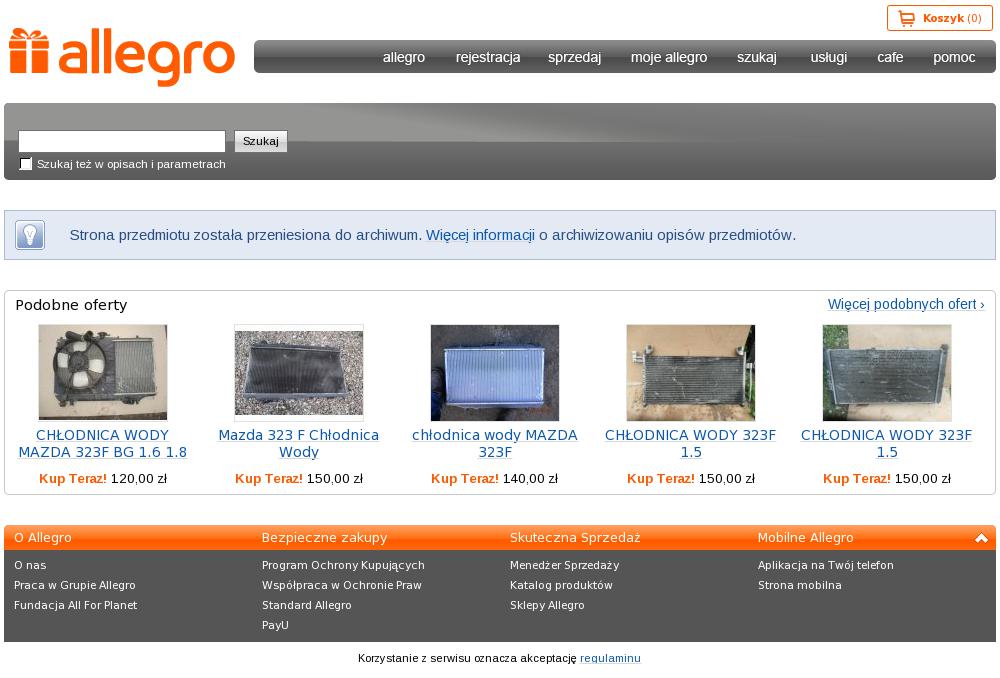Open 'Mazda 323 F Chłodnica Wody' title link
The height and width of the screenshot is (678, 1000).
pyautogui.click(x=299, y=443)
